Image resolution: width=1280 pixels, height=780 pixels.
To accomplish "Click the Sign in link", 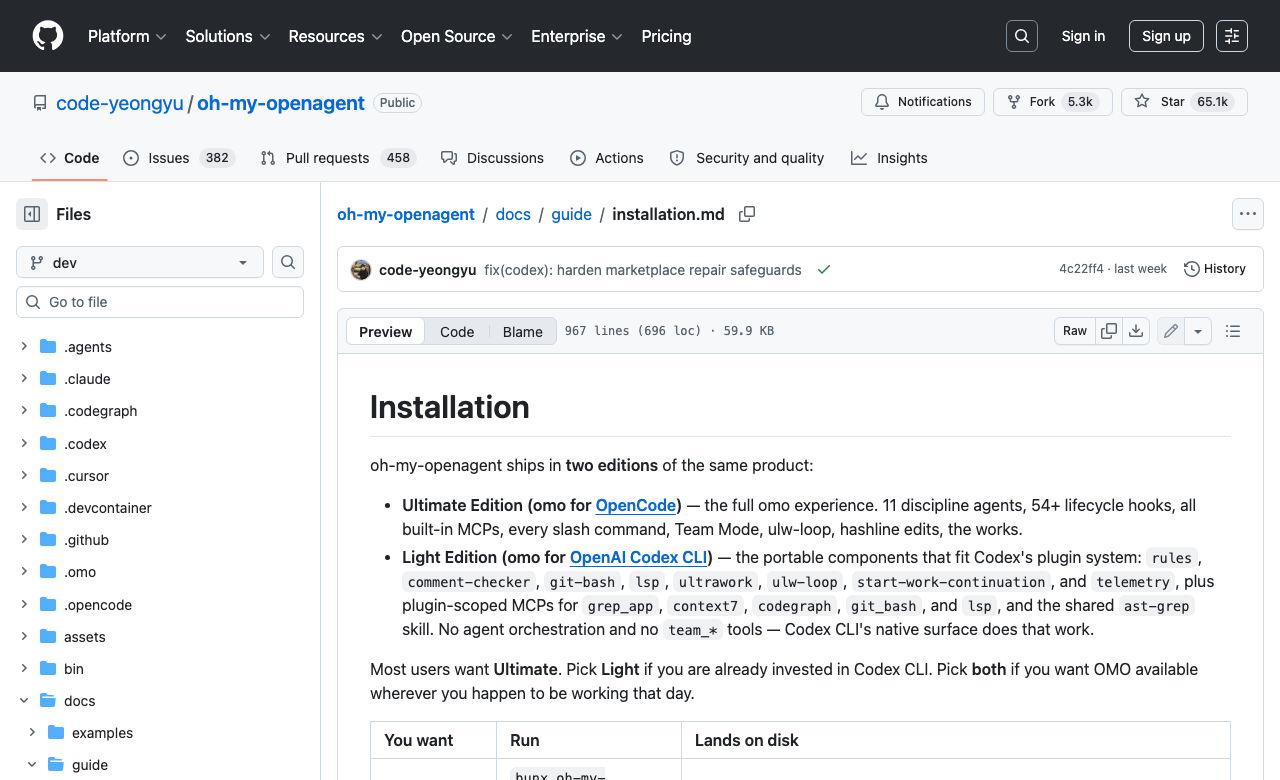I will (1083, 36).
